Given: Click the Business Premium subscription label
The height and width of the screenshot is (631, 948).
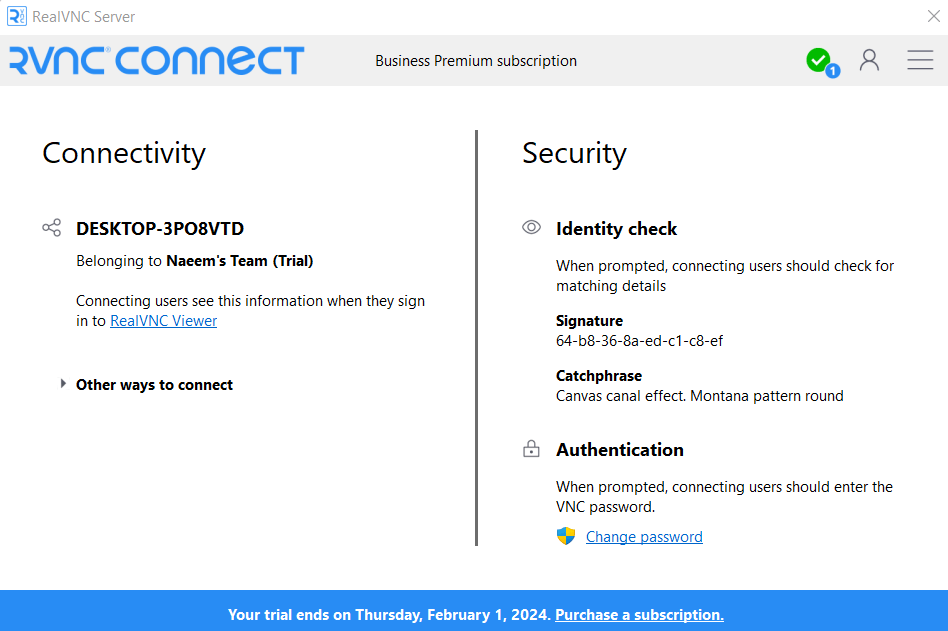Looking at the screenshot, I should coord(475,60).
